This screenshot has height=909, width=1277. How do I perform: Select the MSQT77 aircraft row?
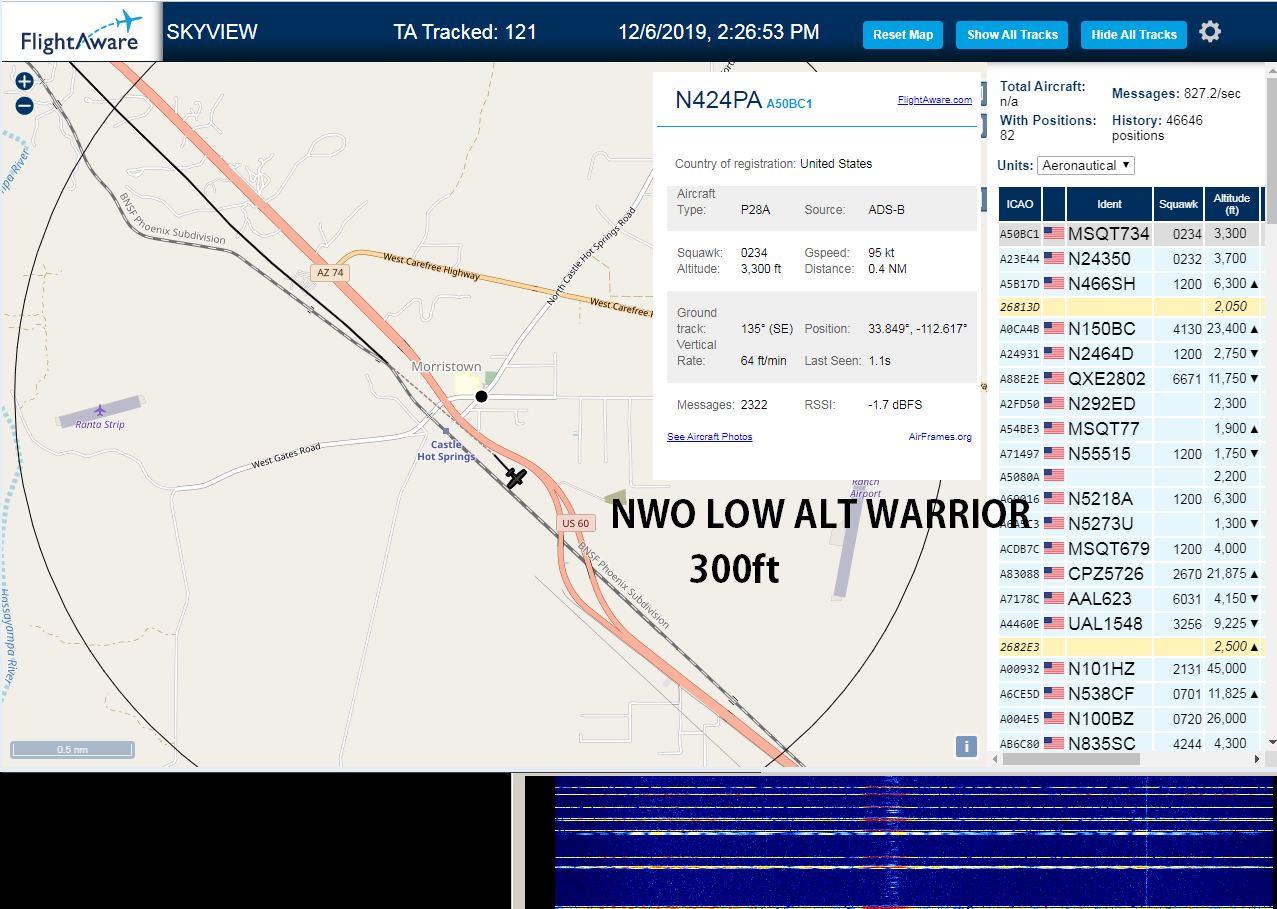coord(1130,429)
